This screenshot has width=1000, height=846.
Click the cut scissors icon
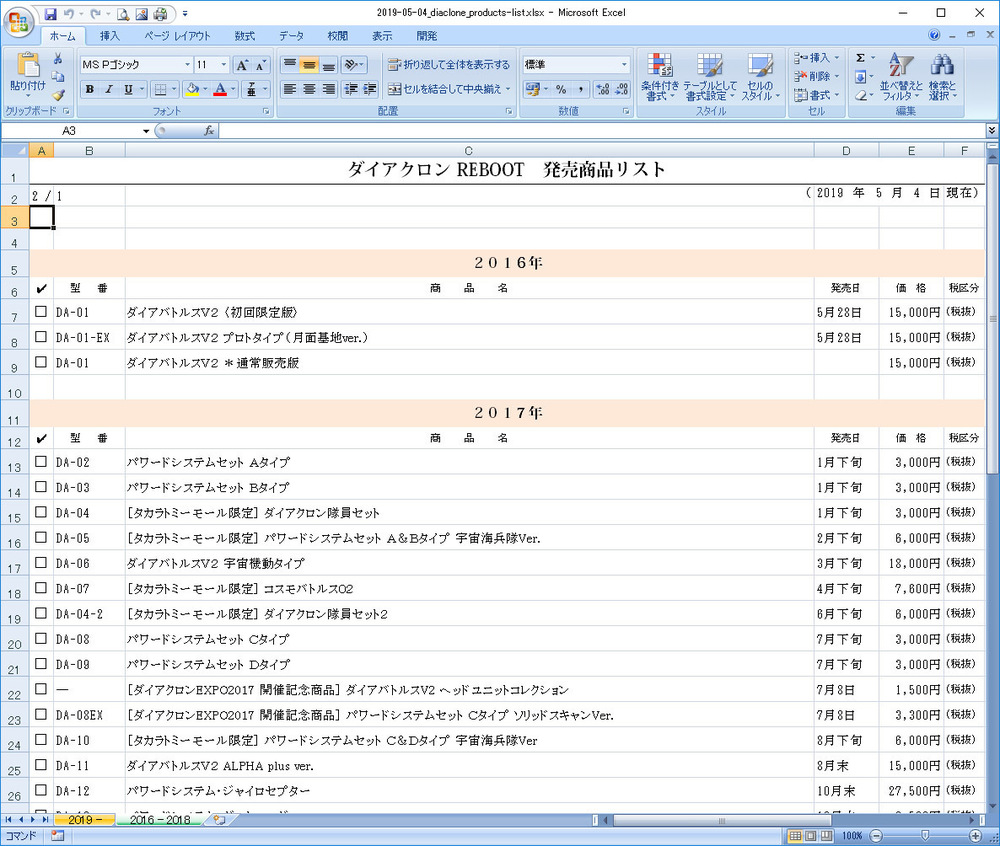[x=58, y=59]
